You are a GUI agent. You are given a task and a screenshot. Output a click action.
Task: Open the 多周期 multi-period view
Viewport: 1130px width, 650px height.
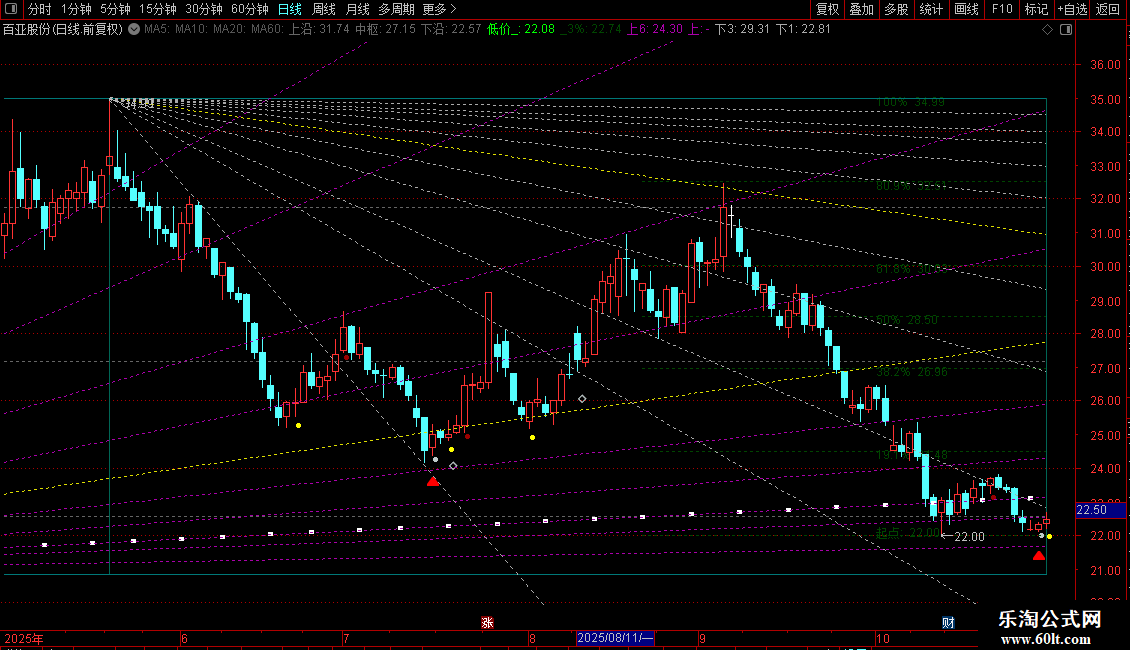[x=396, y=9]
